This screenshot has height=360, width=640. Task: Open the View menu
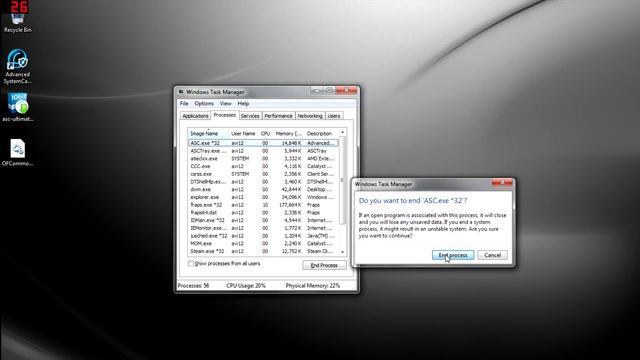click(225, 104)
